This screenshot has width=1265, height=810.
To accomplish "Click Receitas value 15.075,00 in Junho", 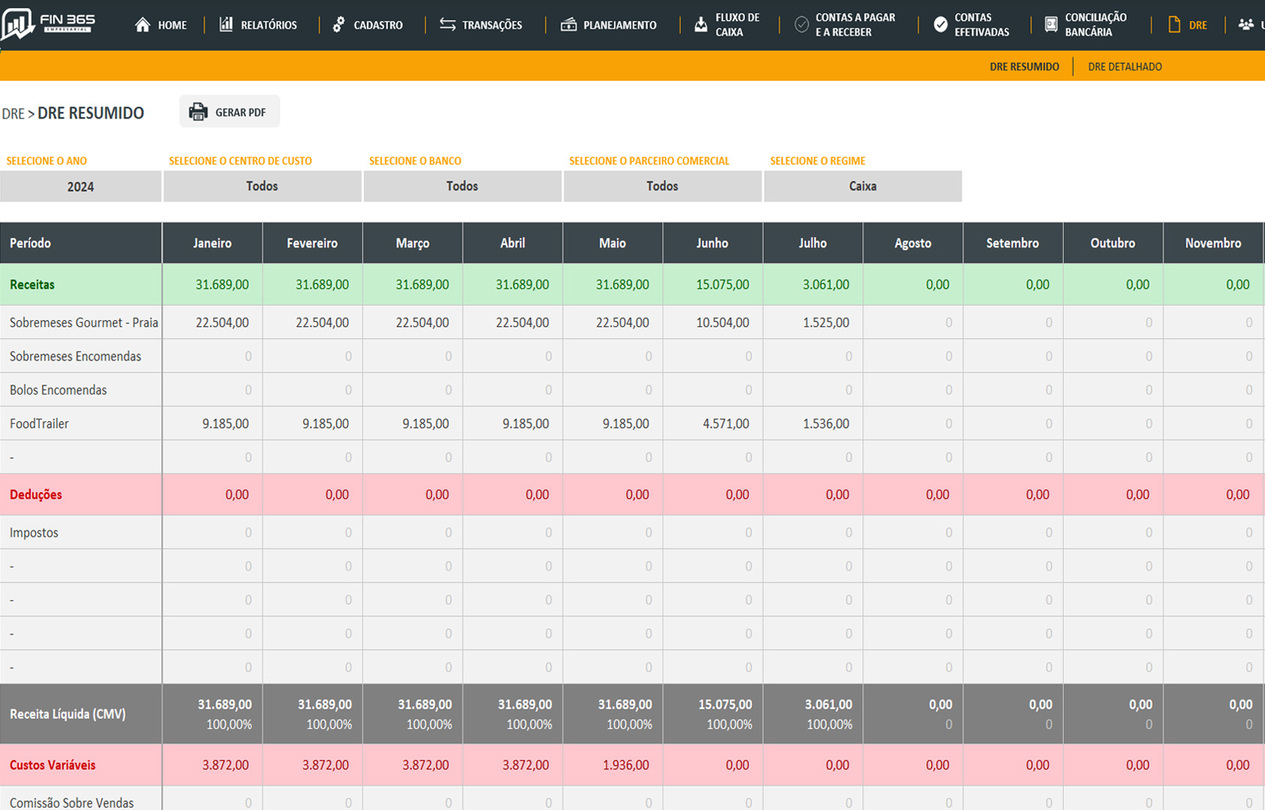I will (723, 285).
